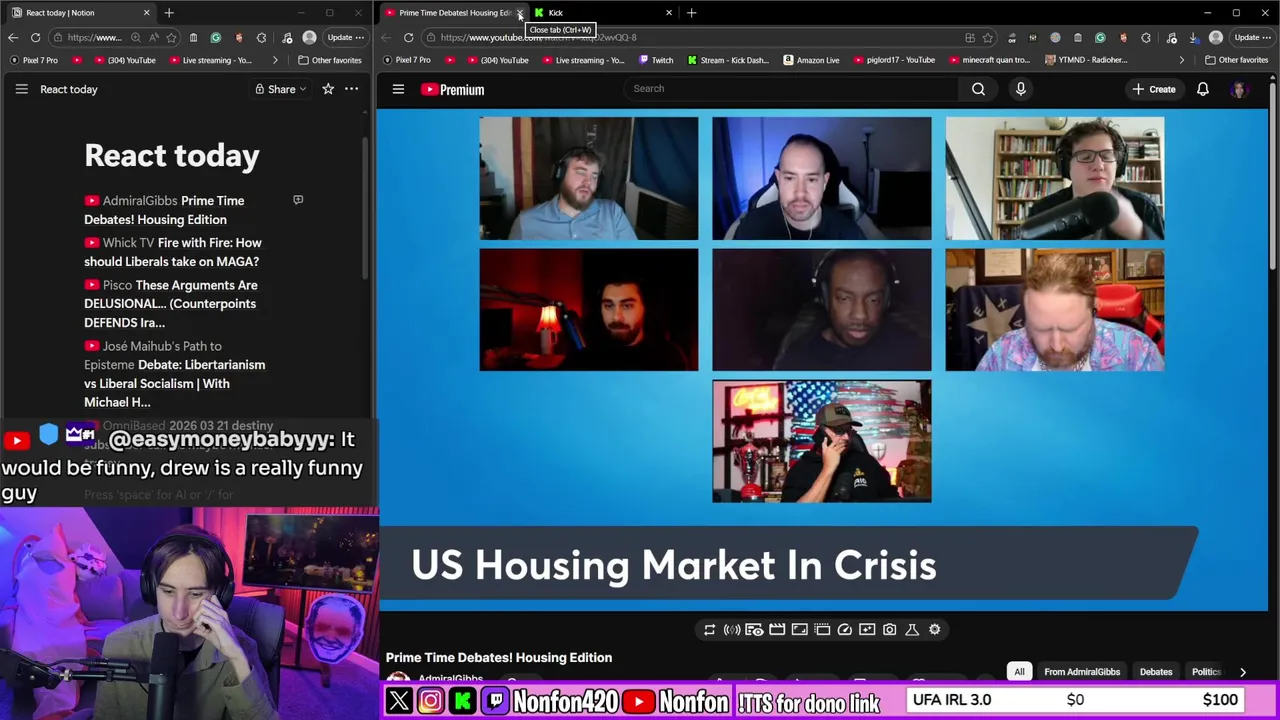Reload the Notion browser window

coord(35,37)
